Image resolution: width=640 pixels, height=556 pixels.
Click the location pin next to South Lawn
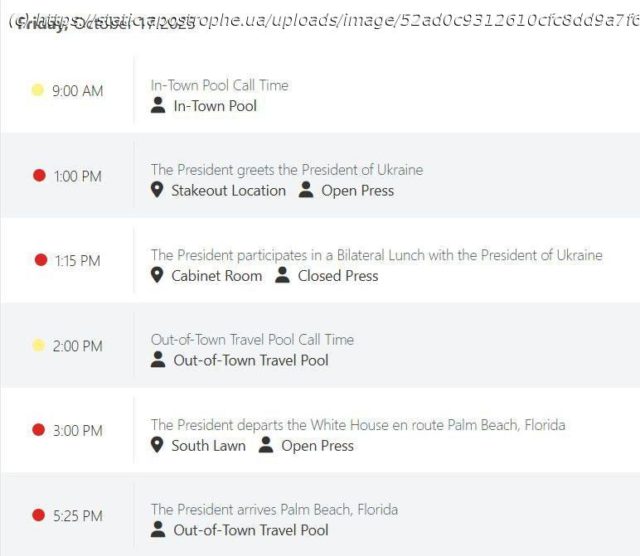(x=157, y=445)
